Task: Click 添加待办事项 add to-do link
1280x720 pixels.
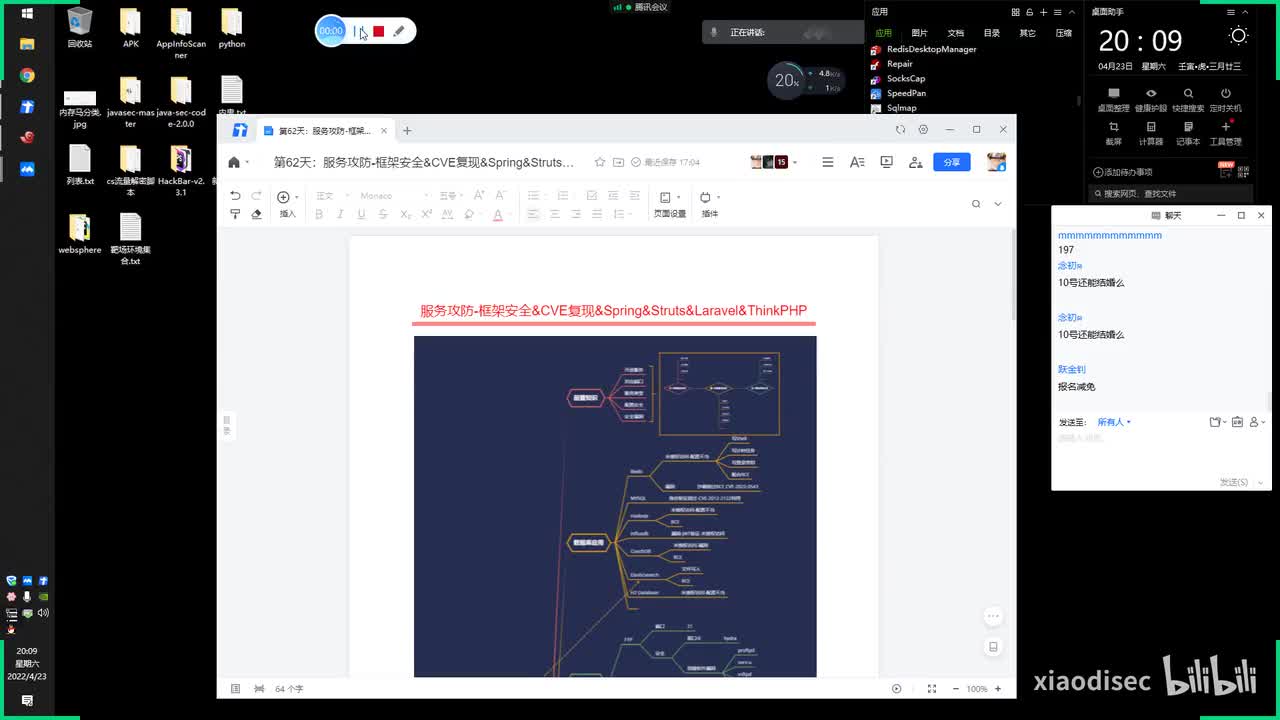Action: [x=1122, y=172]
